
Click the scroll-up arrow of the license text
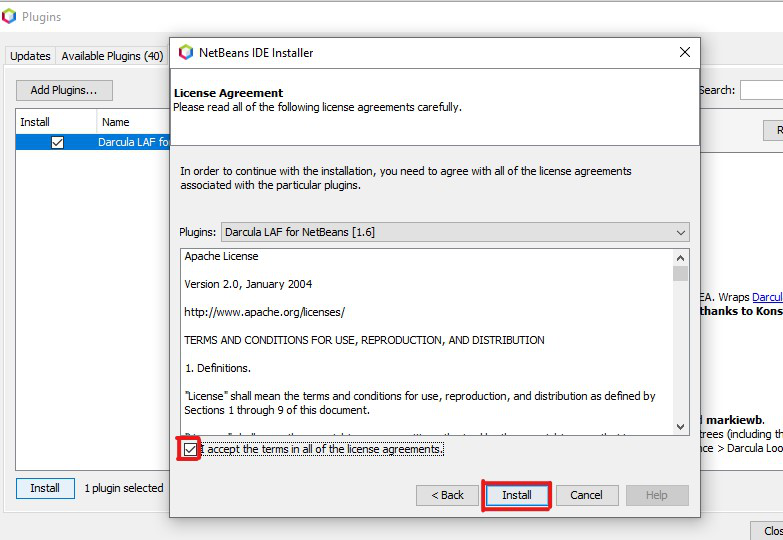click(x=680, y=258)
